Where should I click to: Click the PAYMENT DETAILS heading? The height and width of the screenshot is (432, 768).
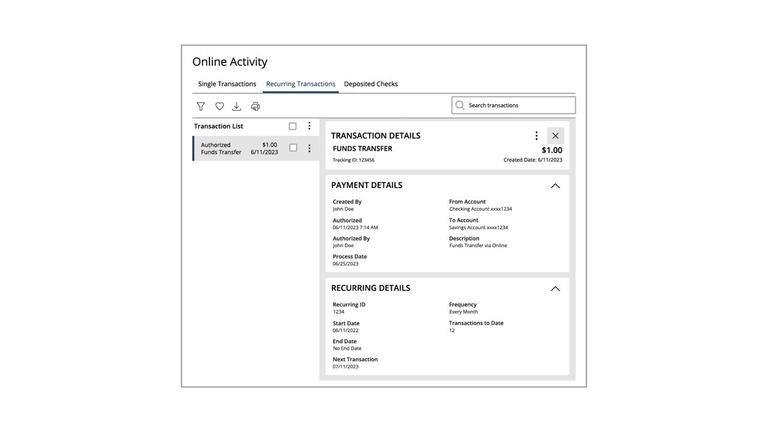[x=367, y=185]
